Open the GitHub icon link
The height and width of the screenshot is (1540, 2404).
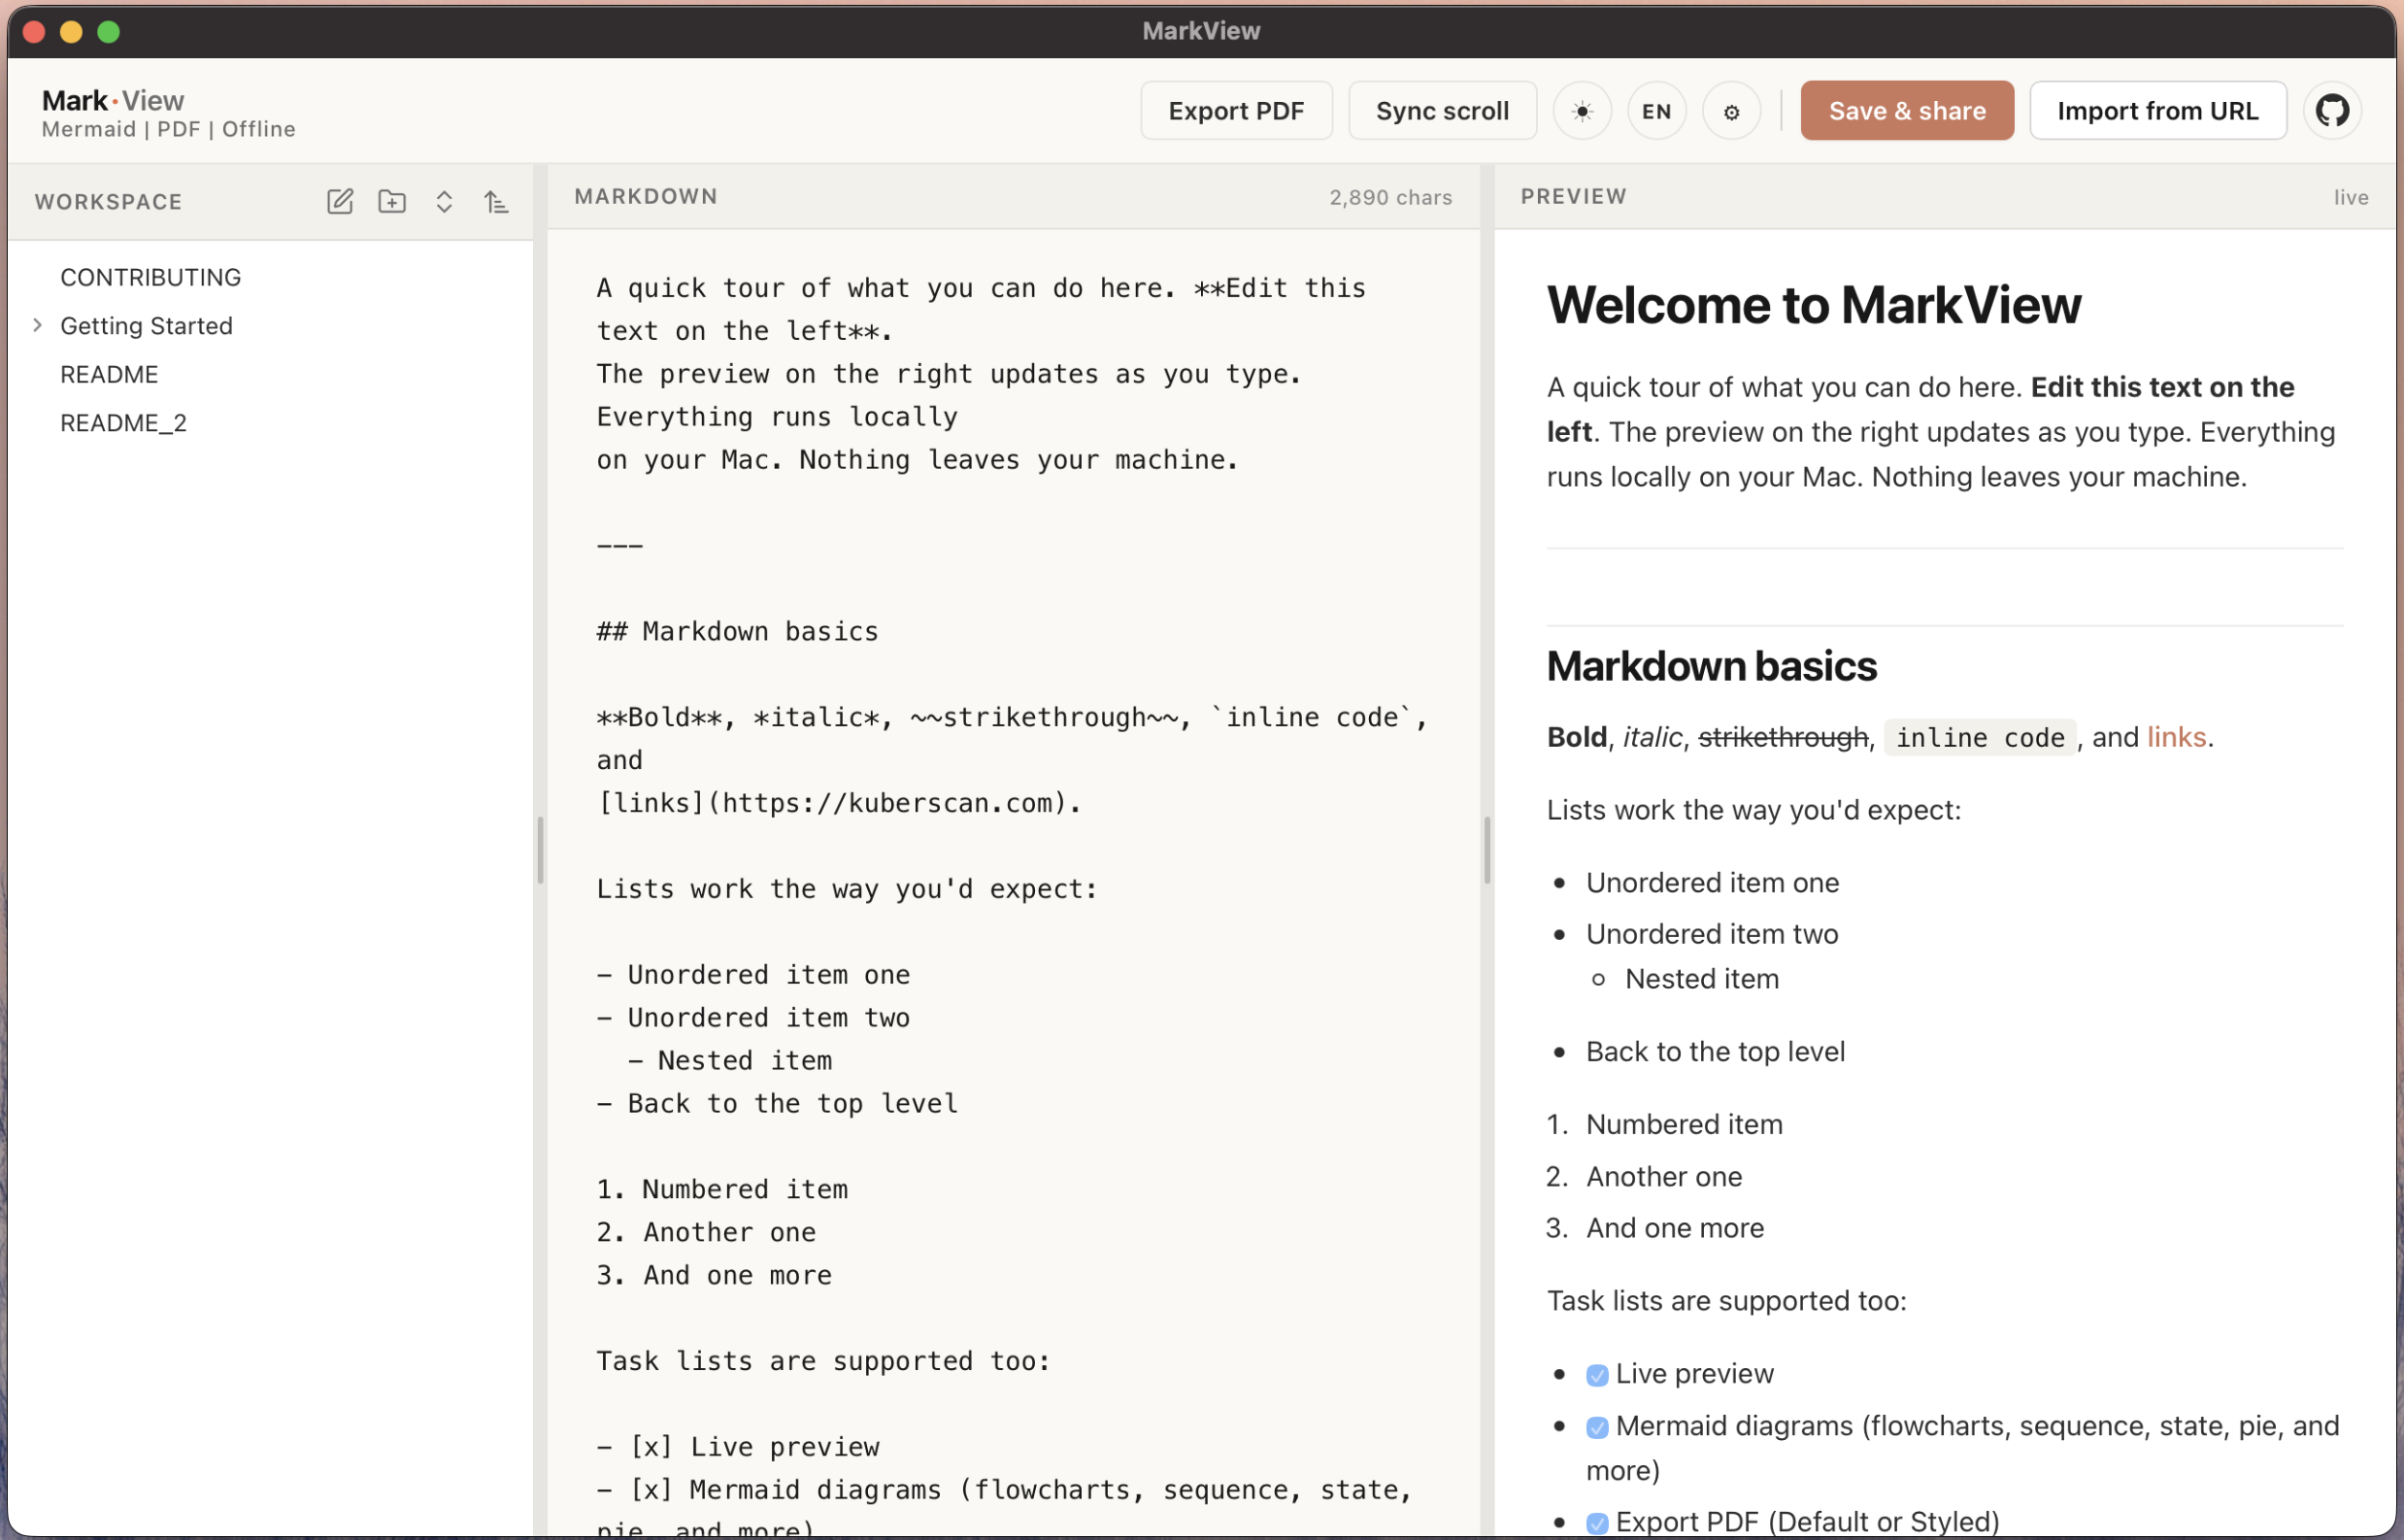(x=2332, y=110)
